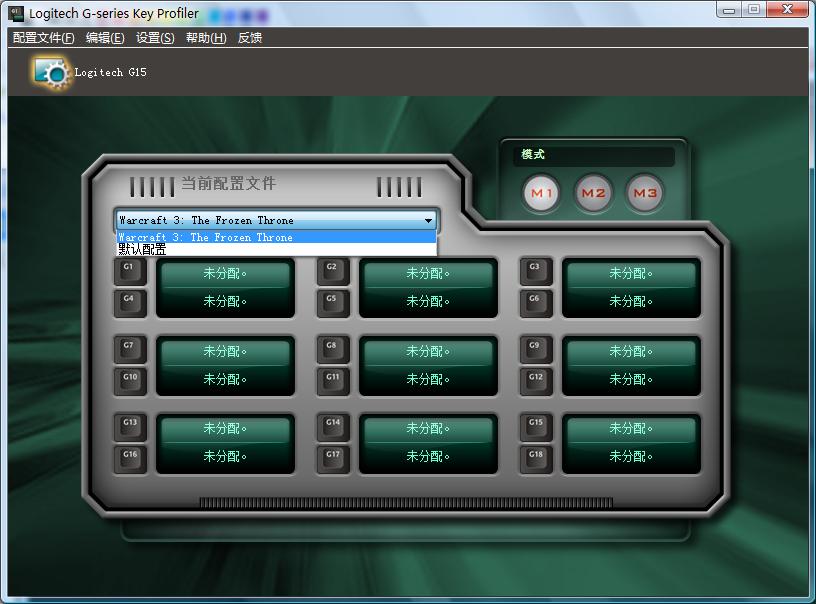Viewport: 816px width, 604px height.
Task: Click the 当前配置文件 panel heading
Action: [x=228, y=184]
